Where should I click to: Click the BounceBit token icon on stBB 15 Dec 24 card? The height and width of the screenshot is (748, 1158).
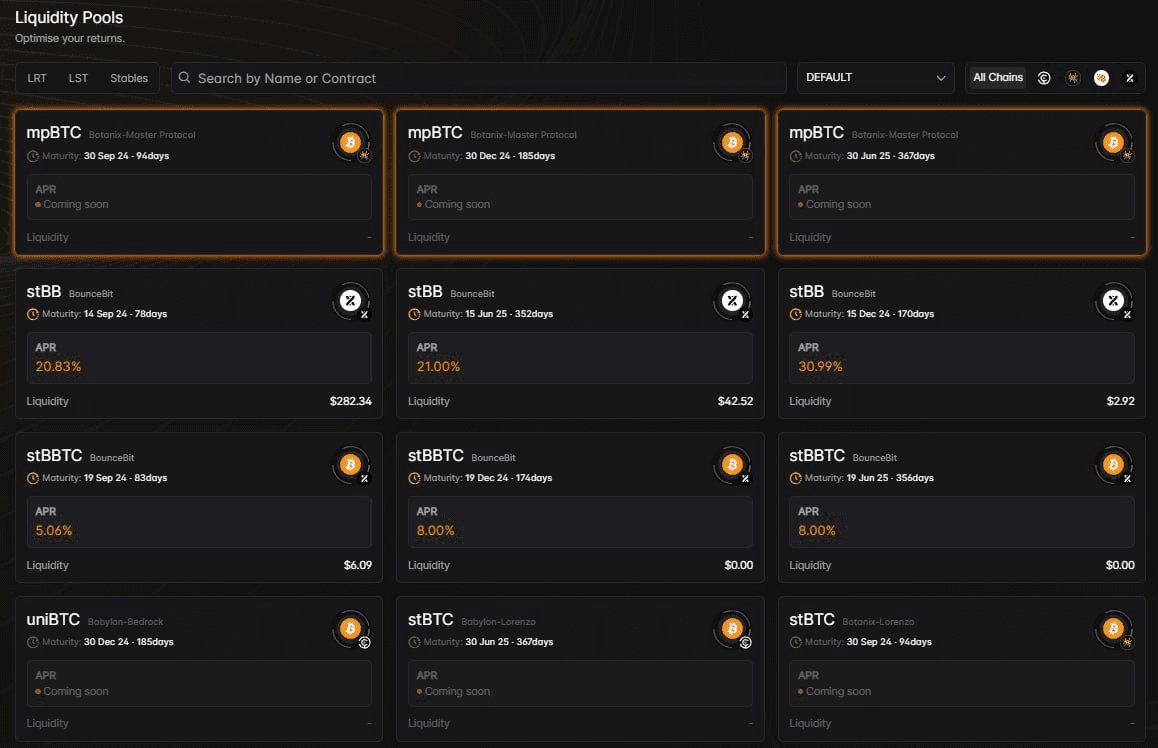pos(1113,300)
